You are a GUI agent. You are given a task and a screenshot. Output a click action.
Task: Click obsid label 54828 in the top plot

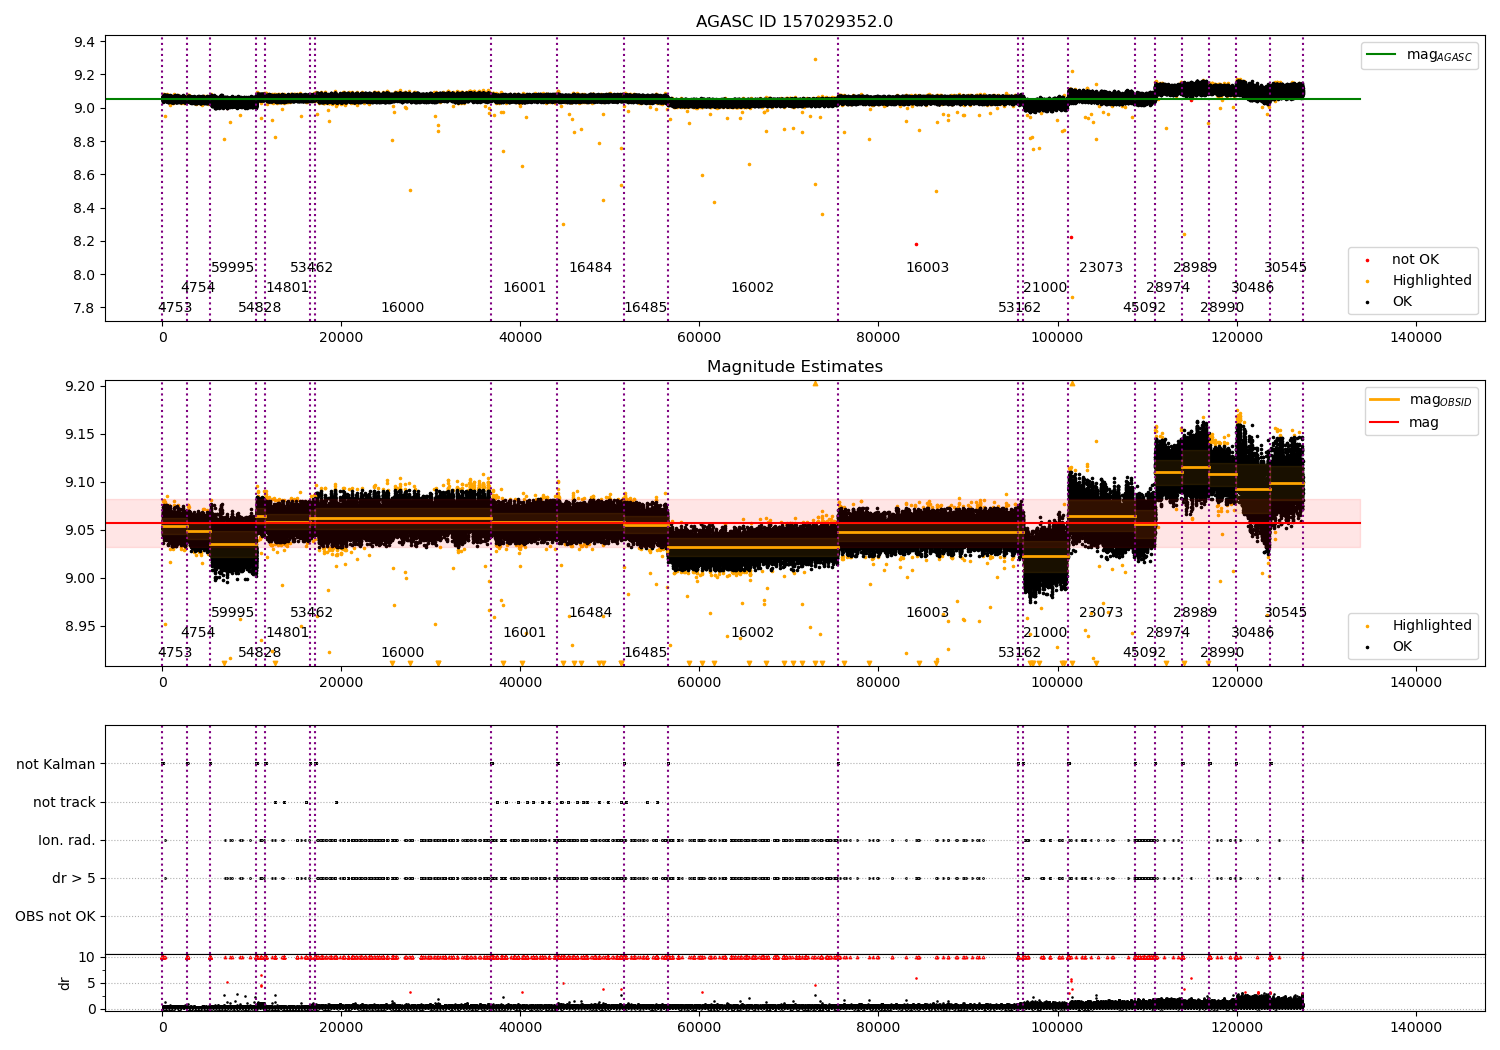(260, 308)
